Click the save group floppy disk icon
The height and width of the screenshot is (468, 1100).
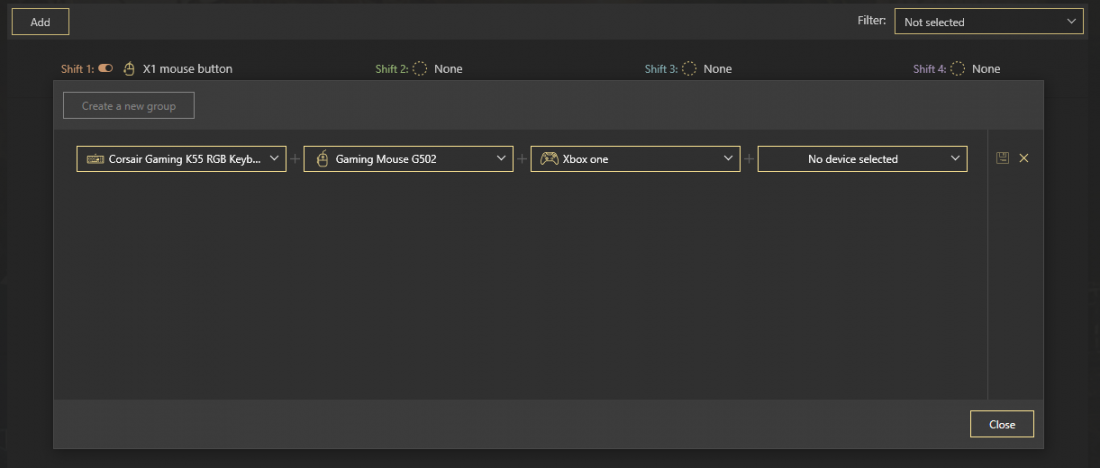1002,158
